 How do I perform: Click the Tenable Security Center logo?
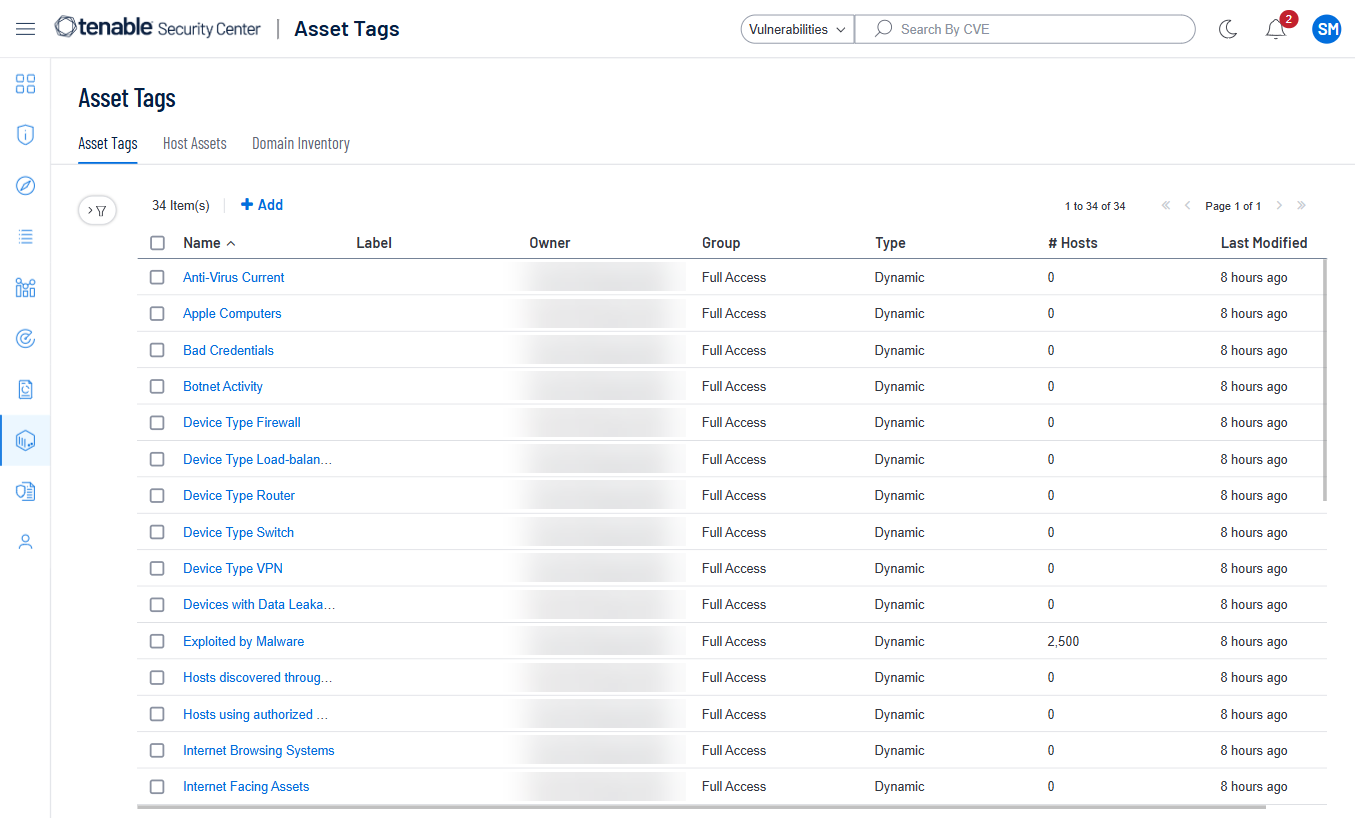pyautogui.click(x=157, y=28)
